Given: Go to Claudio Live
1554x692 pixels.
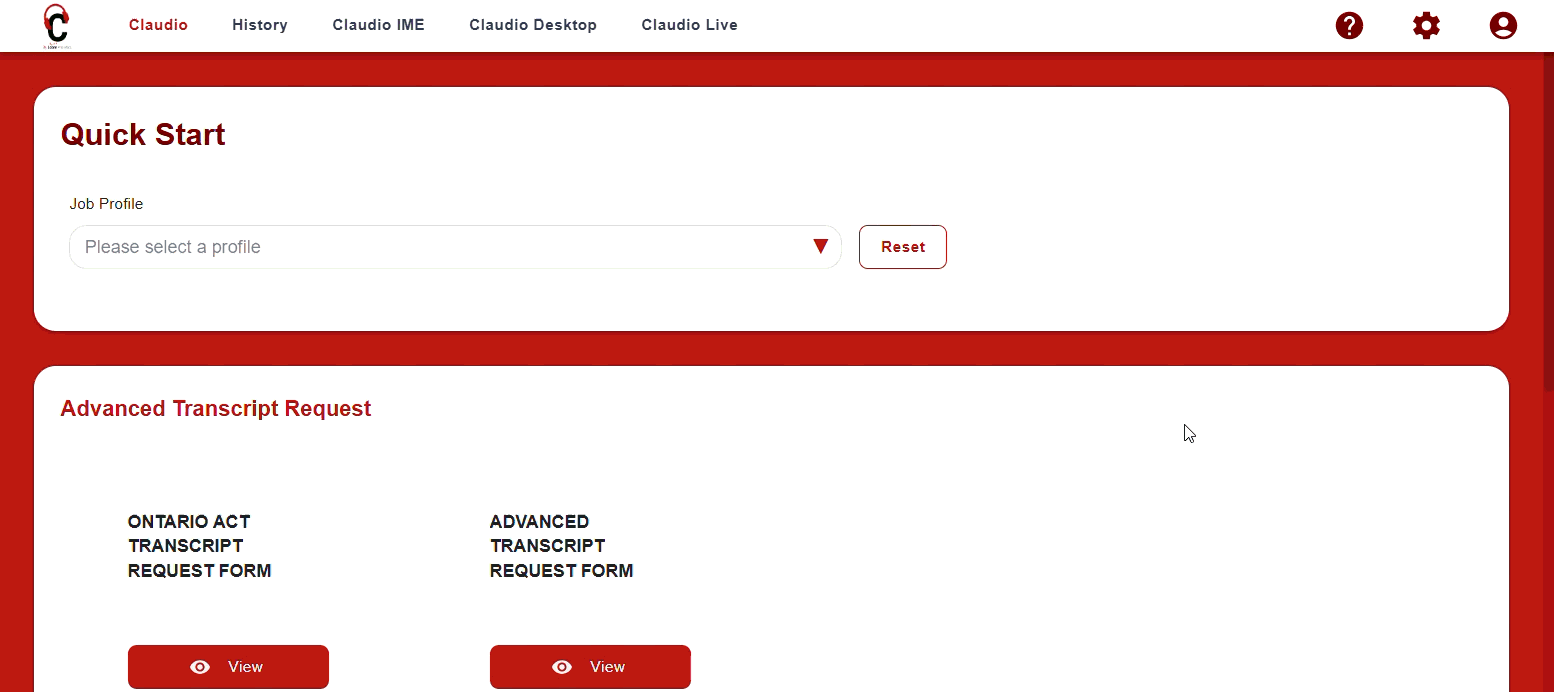Looking at the screenshot, I should pyautogui.click(x=689, y=24).
